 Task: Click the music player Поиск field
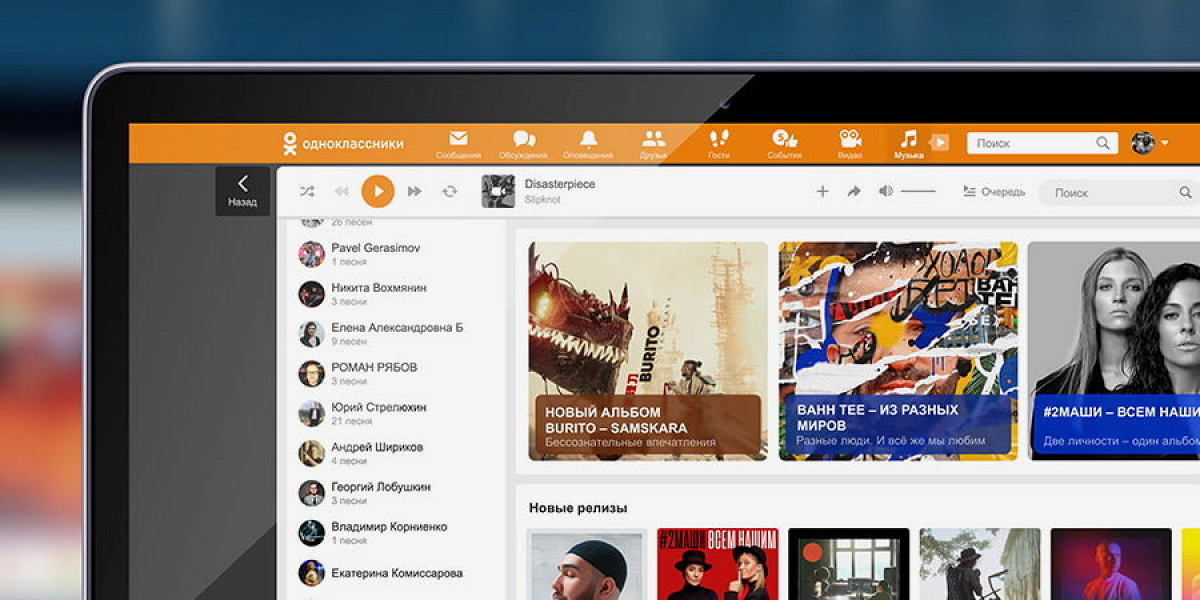pyautogui.click(x=1112, y=193)
